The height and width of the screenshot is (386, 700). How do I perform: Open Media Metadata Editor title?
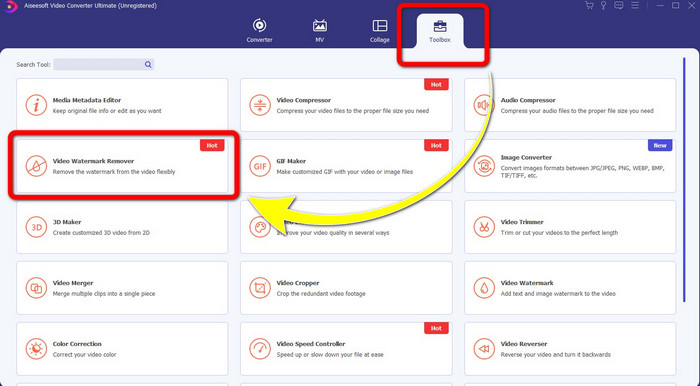87,100
